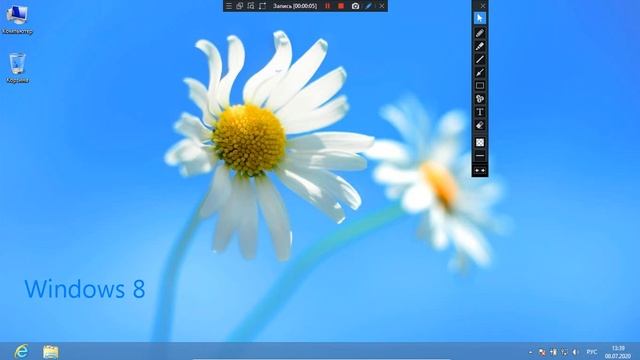This screenshot has width=640, height=360.
Task: Click the full-screen capture corners icon
Action: [x=262, y=6]
